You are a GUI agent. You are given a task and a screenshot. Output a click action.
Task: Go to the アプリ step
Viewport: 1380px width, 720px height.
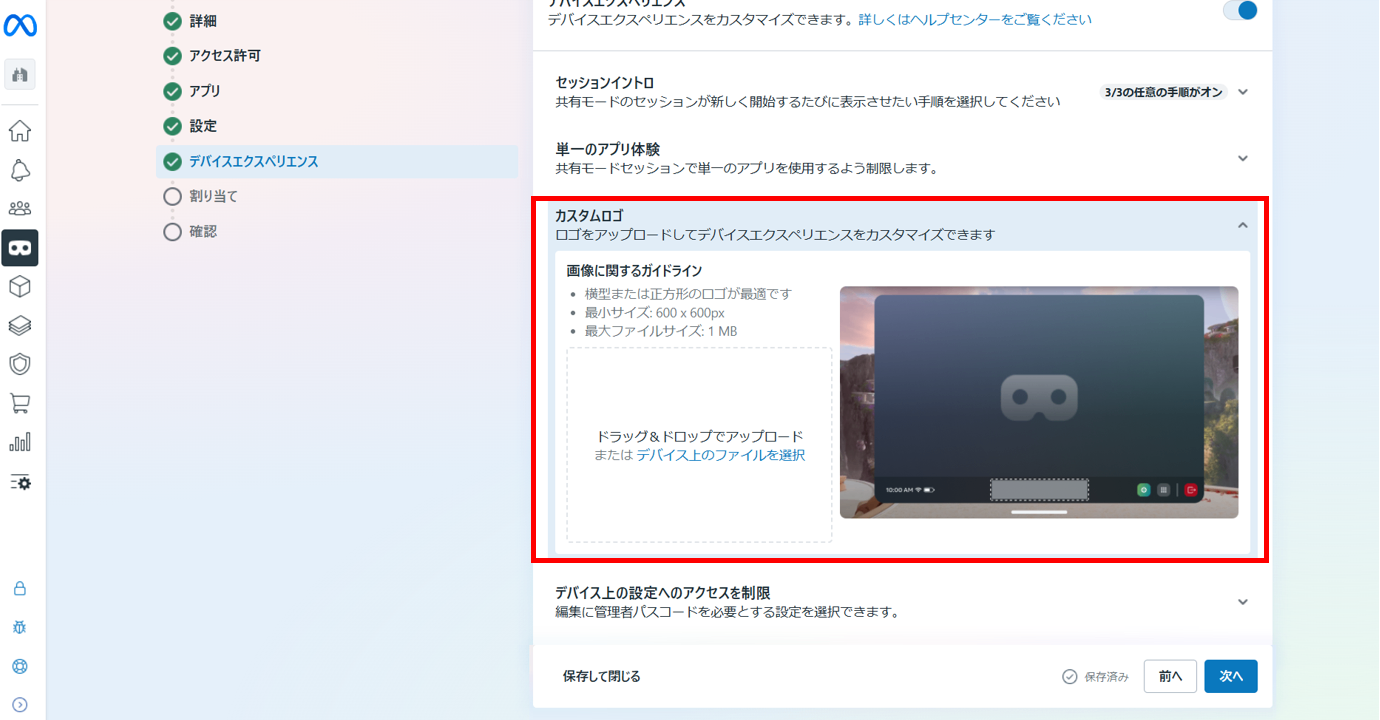coord(205,91)
